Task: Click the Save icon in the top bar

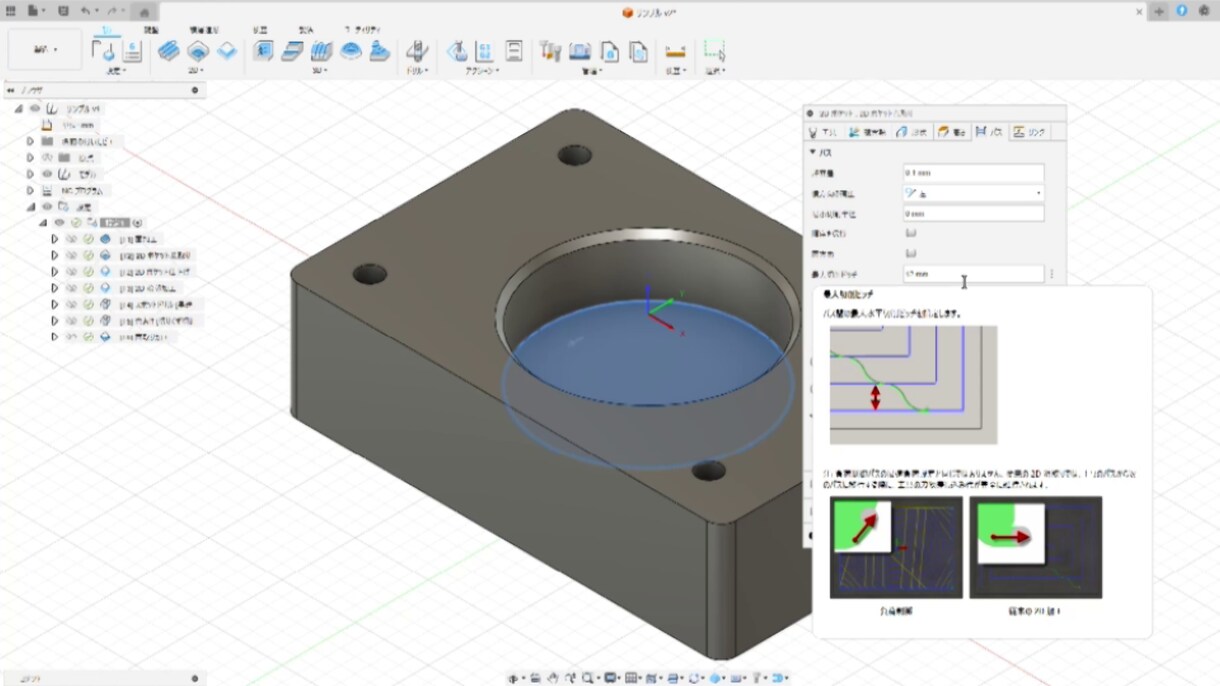Action: [63, 11]
